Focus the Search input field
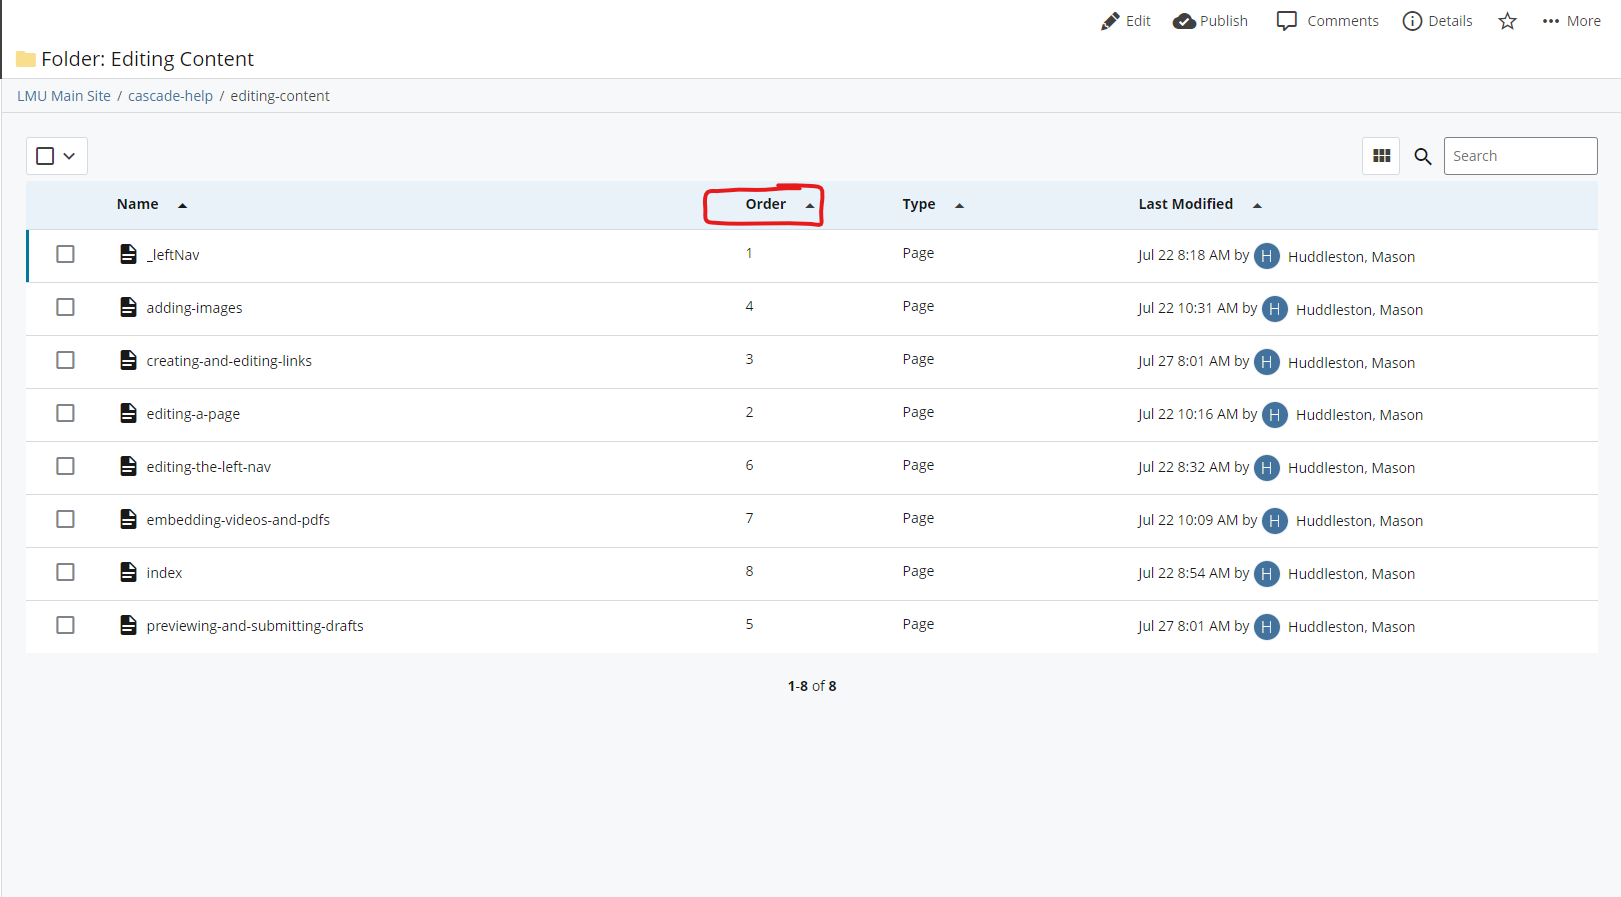This screenshot has width=1621, height=897. 1520,156
